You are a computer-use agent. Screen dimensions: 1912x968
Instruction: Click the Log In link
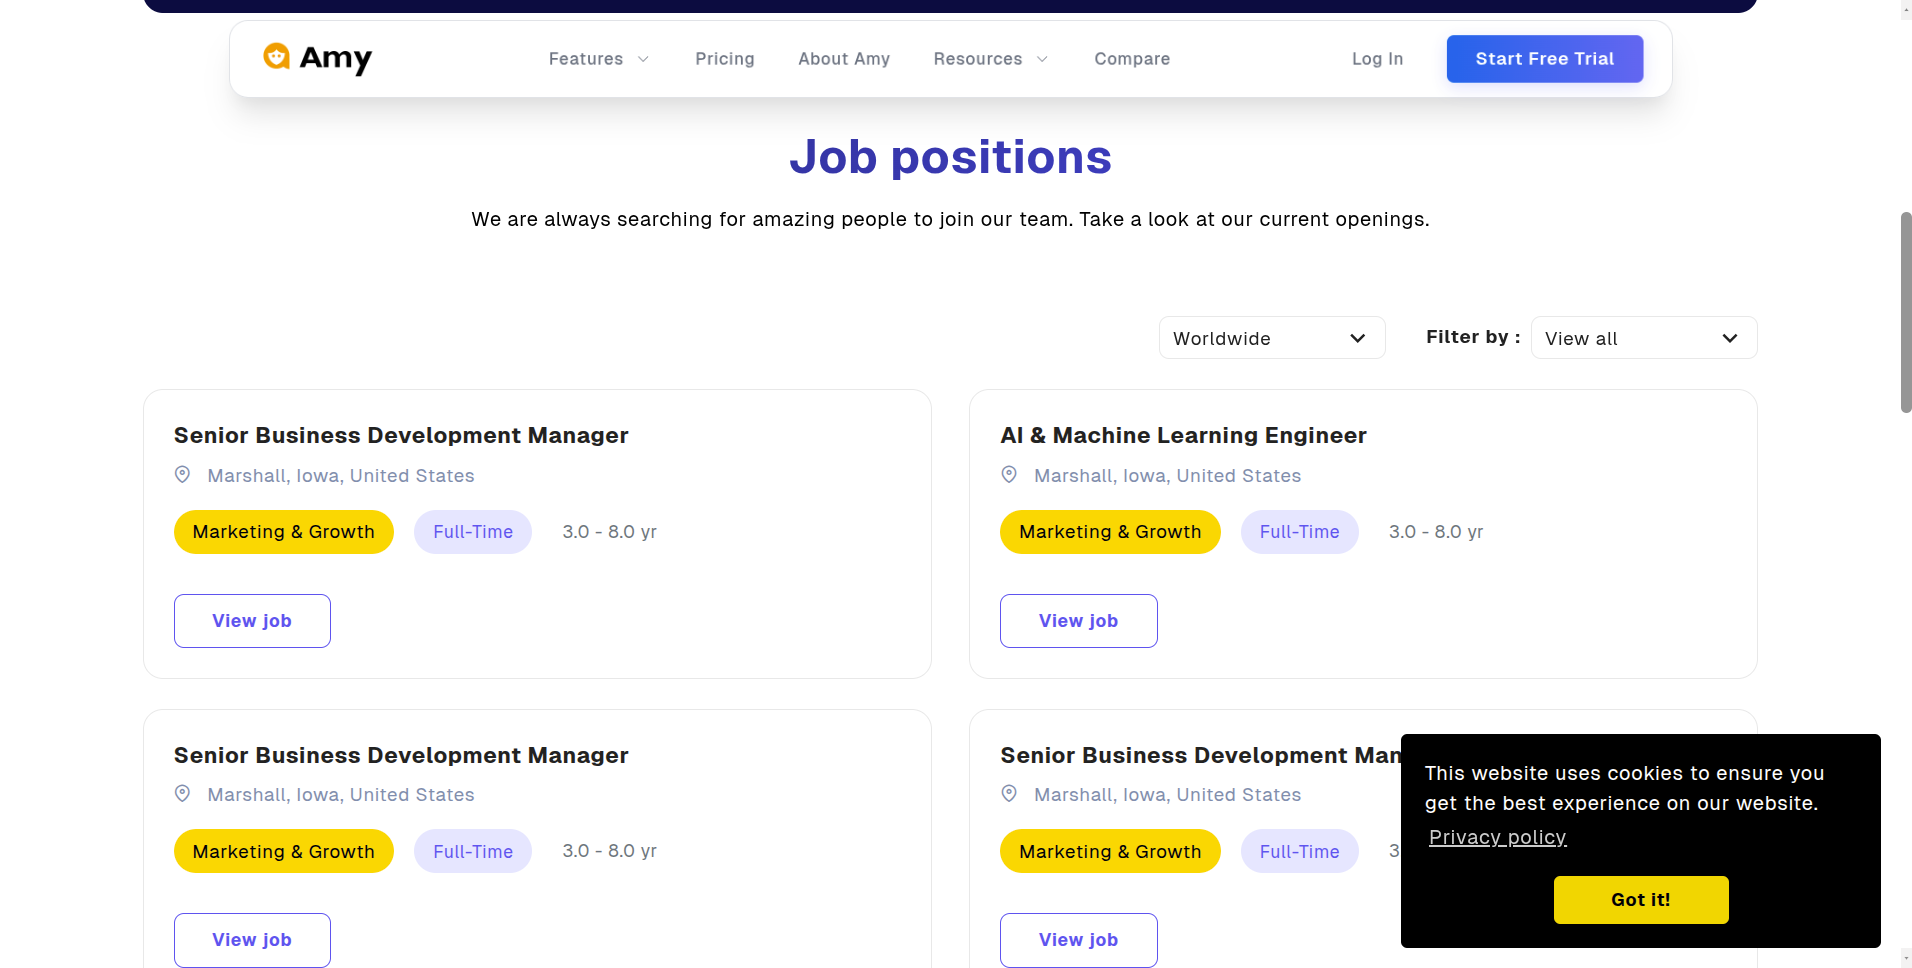1377,58
